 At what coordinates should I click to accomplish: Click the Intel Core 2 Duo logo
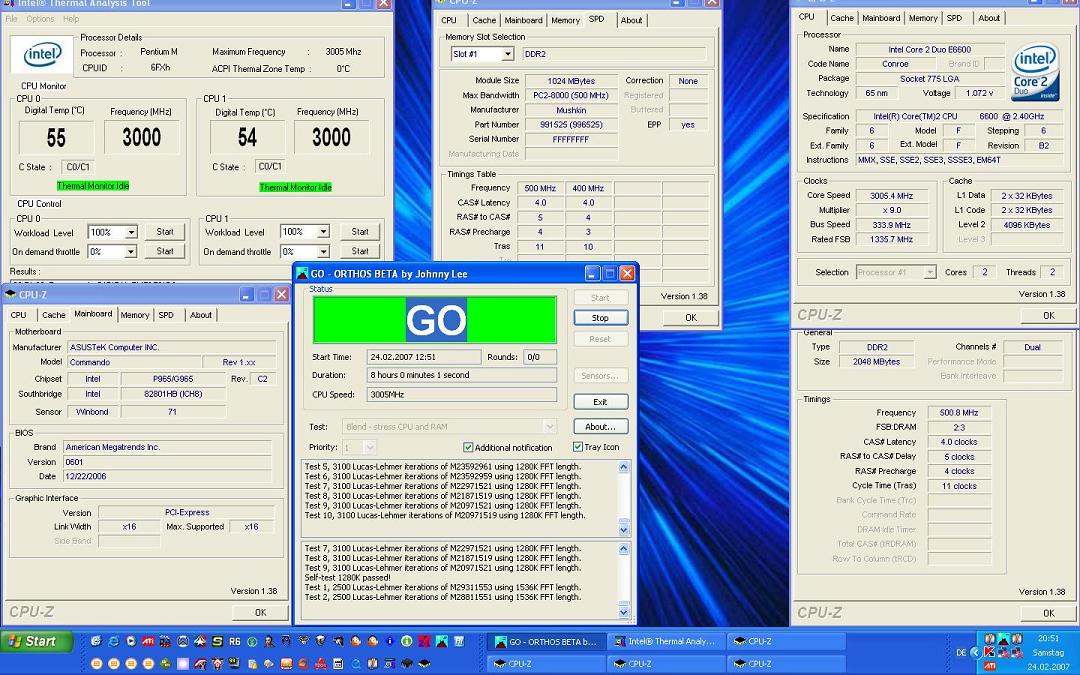[1035, 72]
